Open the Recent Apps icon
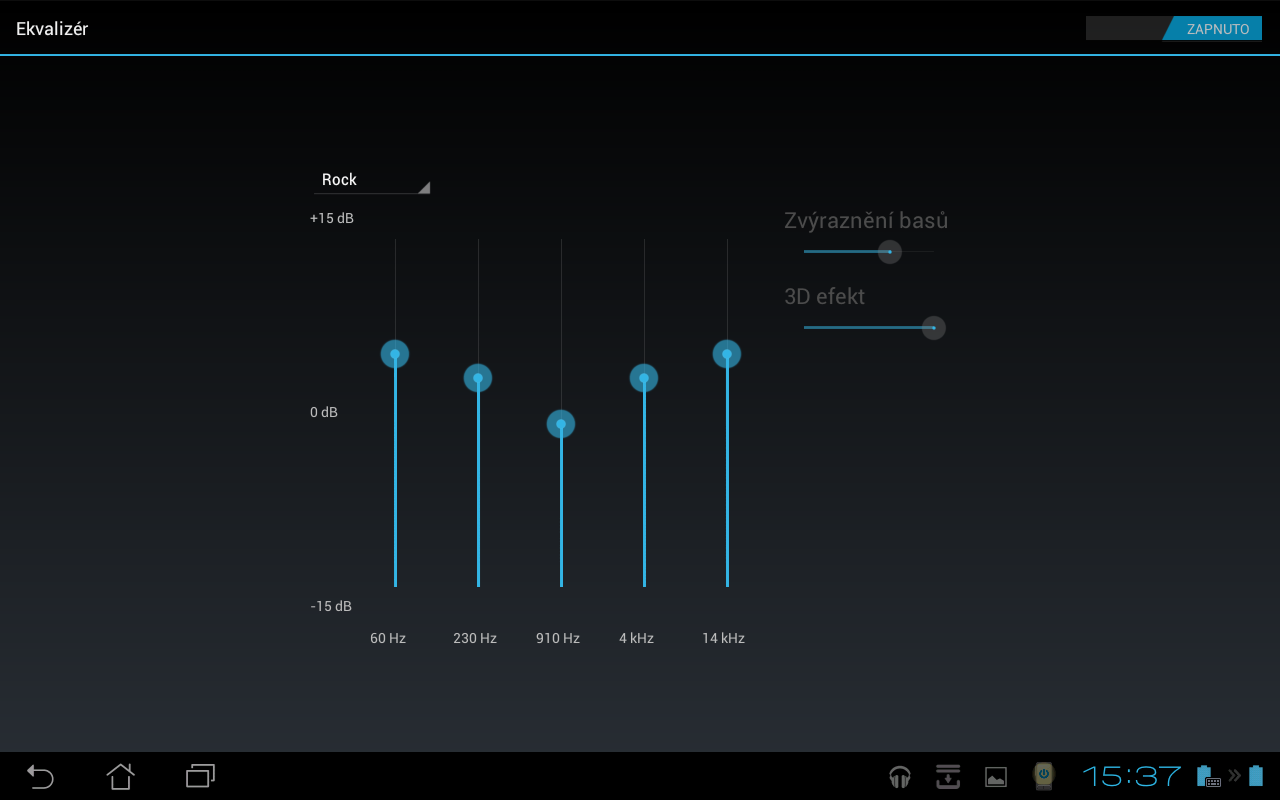This screenshot has height=800, width=1280. (x=200, y=776)
